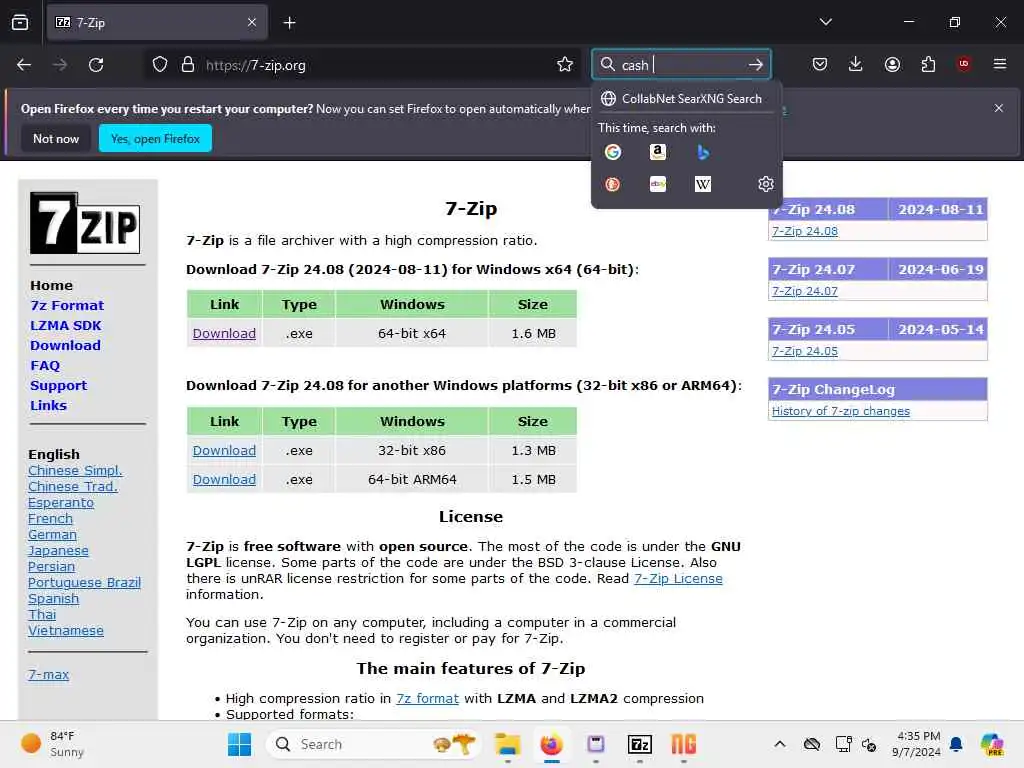Open Firefox application hamburger menu

point(1000,64)
